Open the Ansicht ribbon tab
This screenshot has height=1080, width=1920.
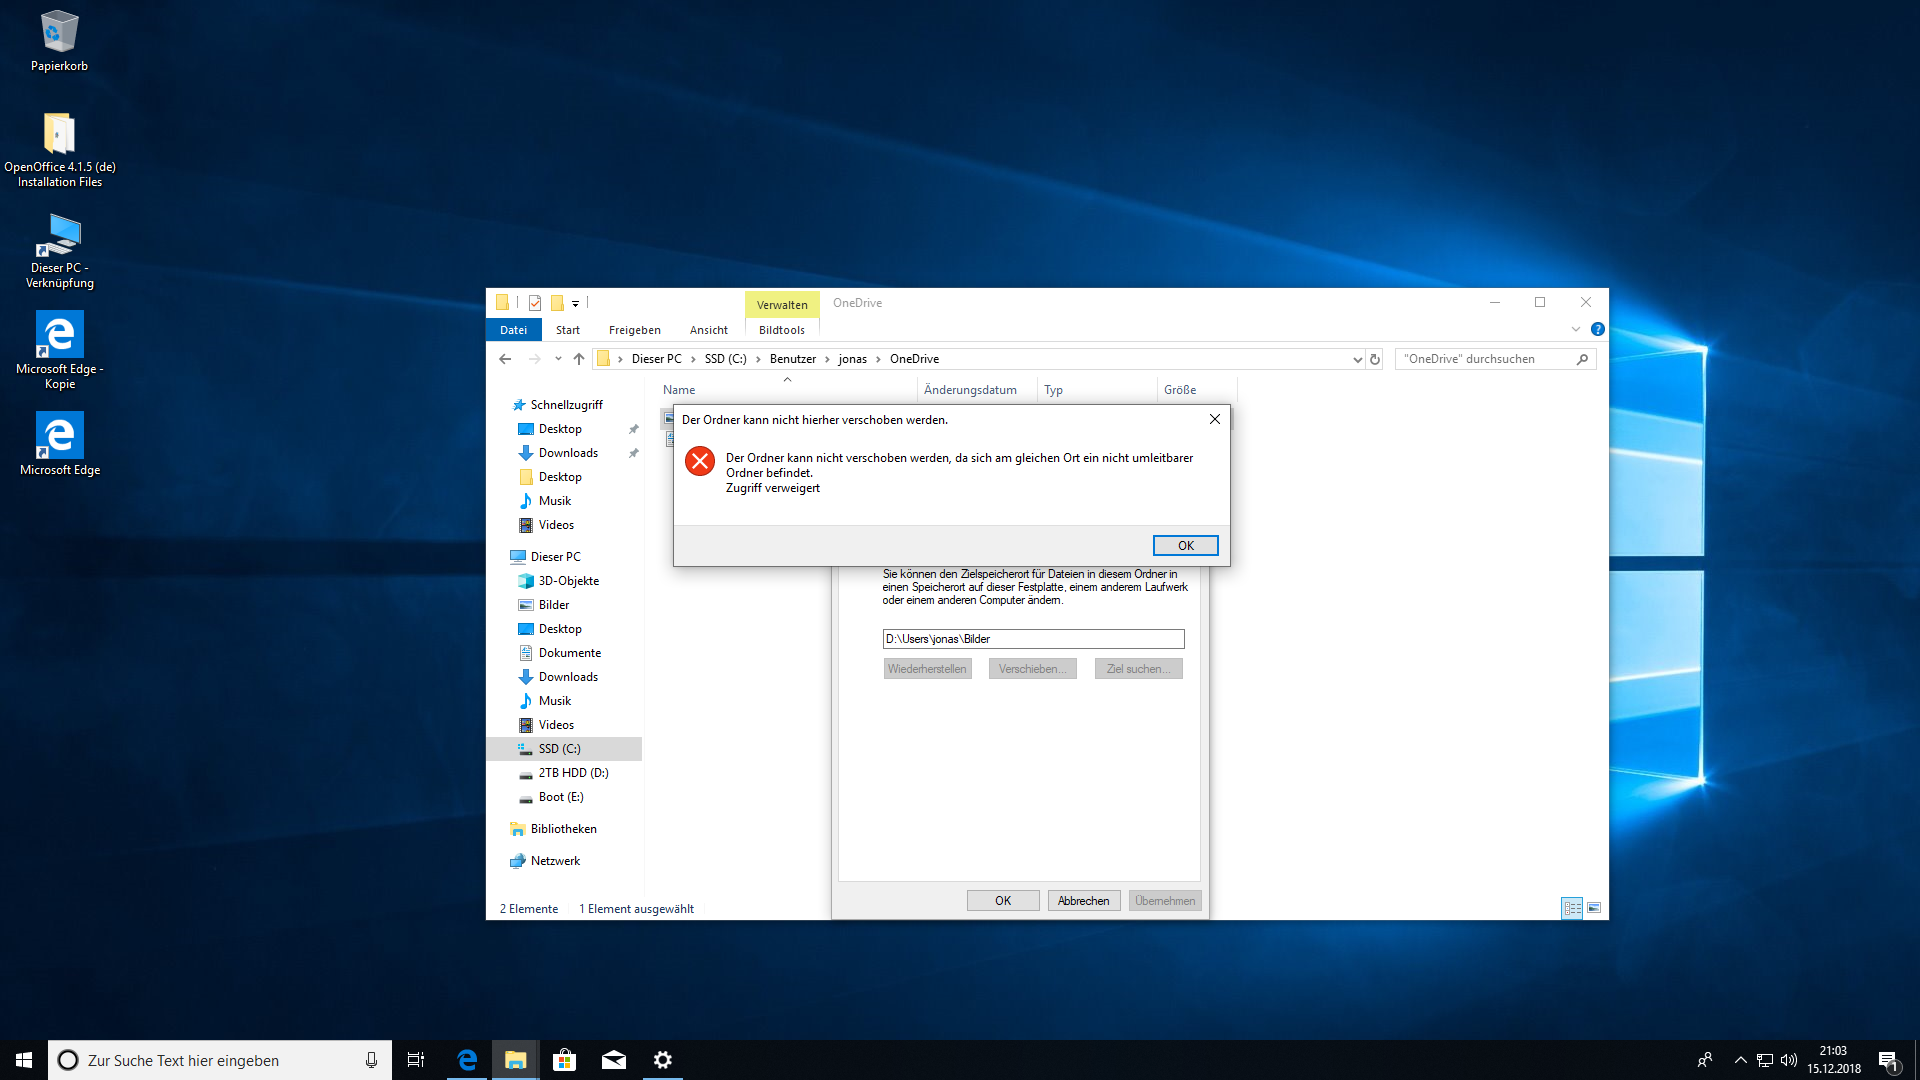(x=708, y=330)
